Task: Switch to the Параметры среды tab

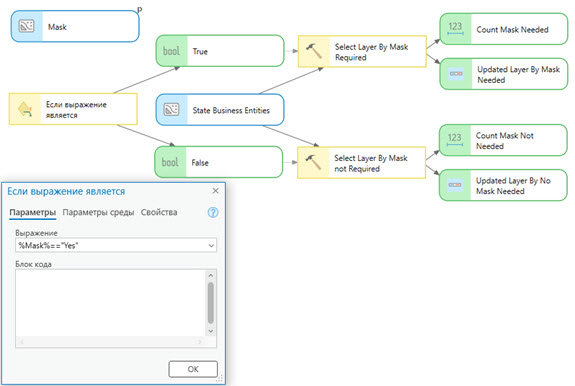Action: (98, 212)
